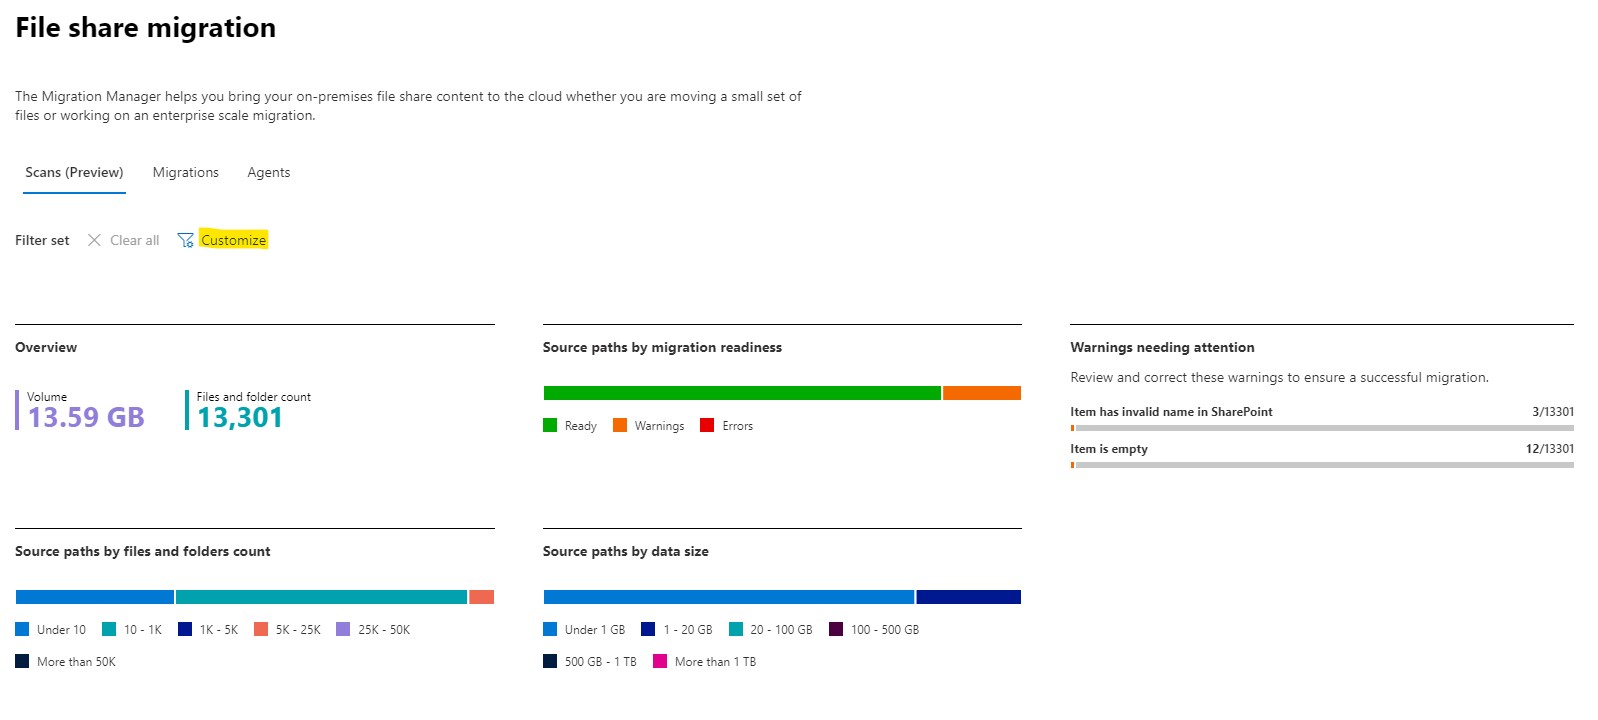
Task: Open the Agents tab
Action: click(x=268, y=172)
